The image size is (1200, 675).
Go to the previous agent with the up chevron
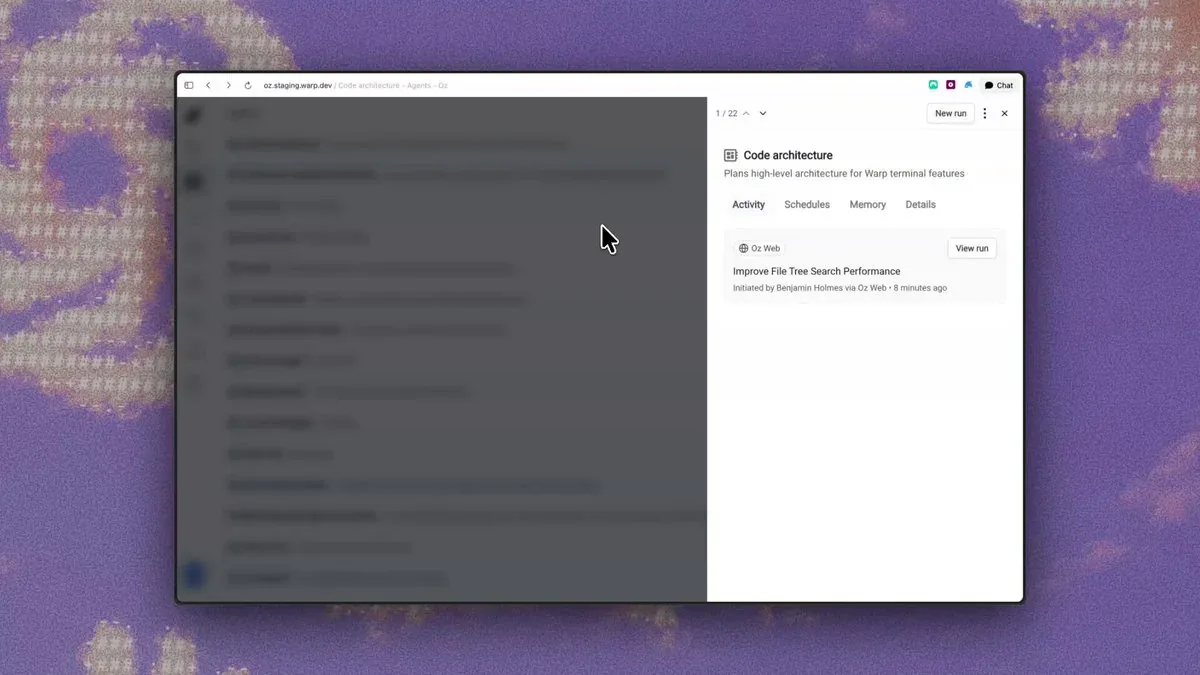tap(746, 114)
